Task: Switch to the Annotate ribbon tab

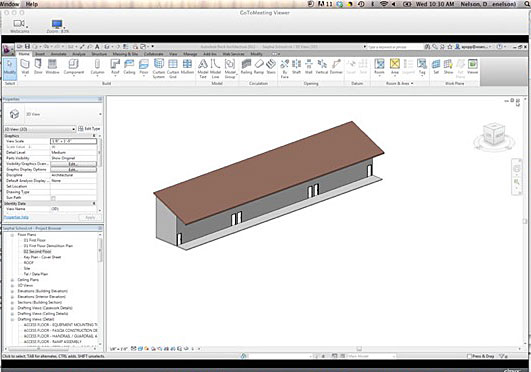Action: [x=58, y=54]
